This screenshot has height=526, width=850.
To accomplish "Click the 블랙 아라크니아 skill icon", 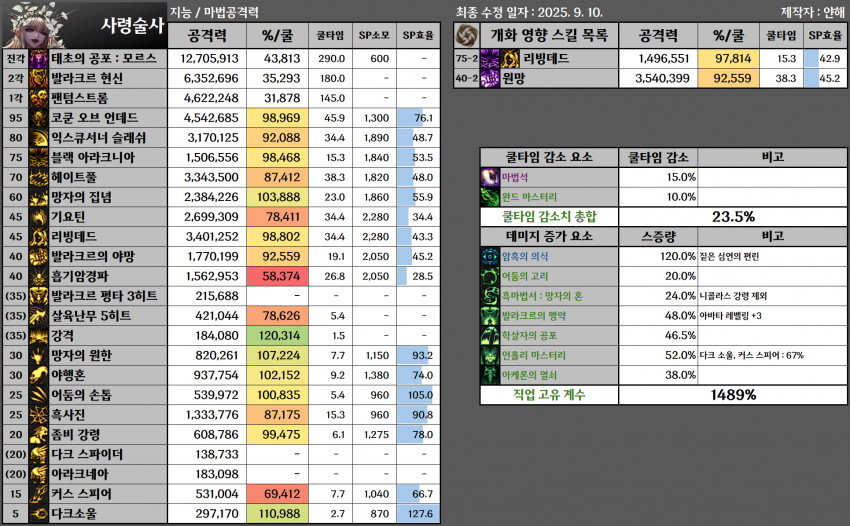I will coord(39,158).
